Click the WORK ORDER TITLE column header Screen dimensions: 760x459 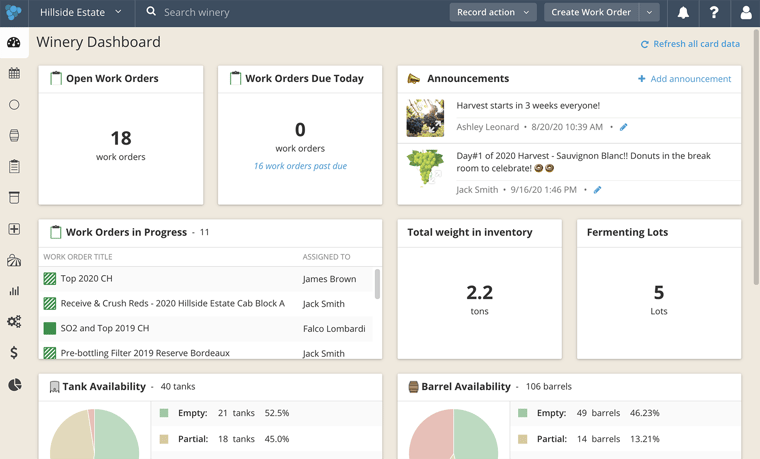point(78,257)
